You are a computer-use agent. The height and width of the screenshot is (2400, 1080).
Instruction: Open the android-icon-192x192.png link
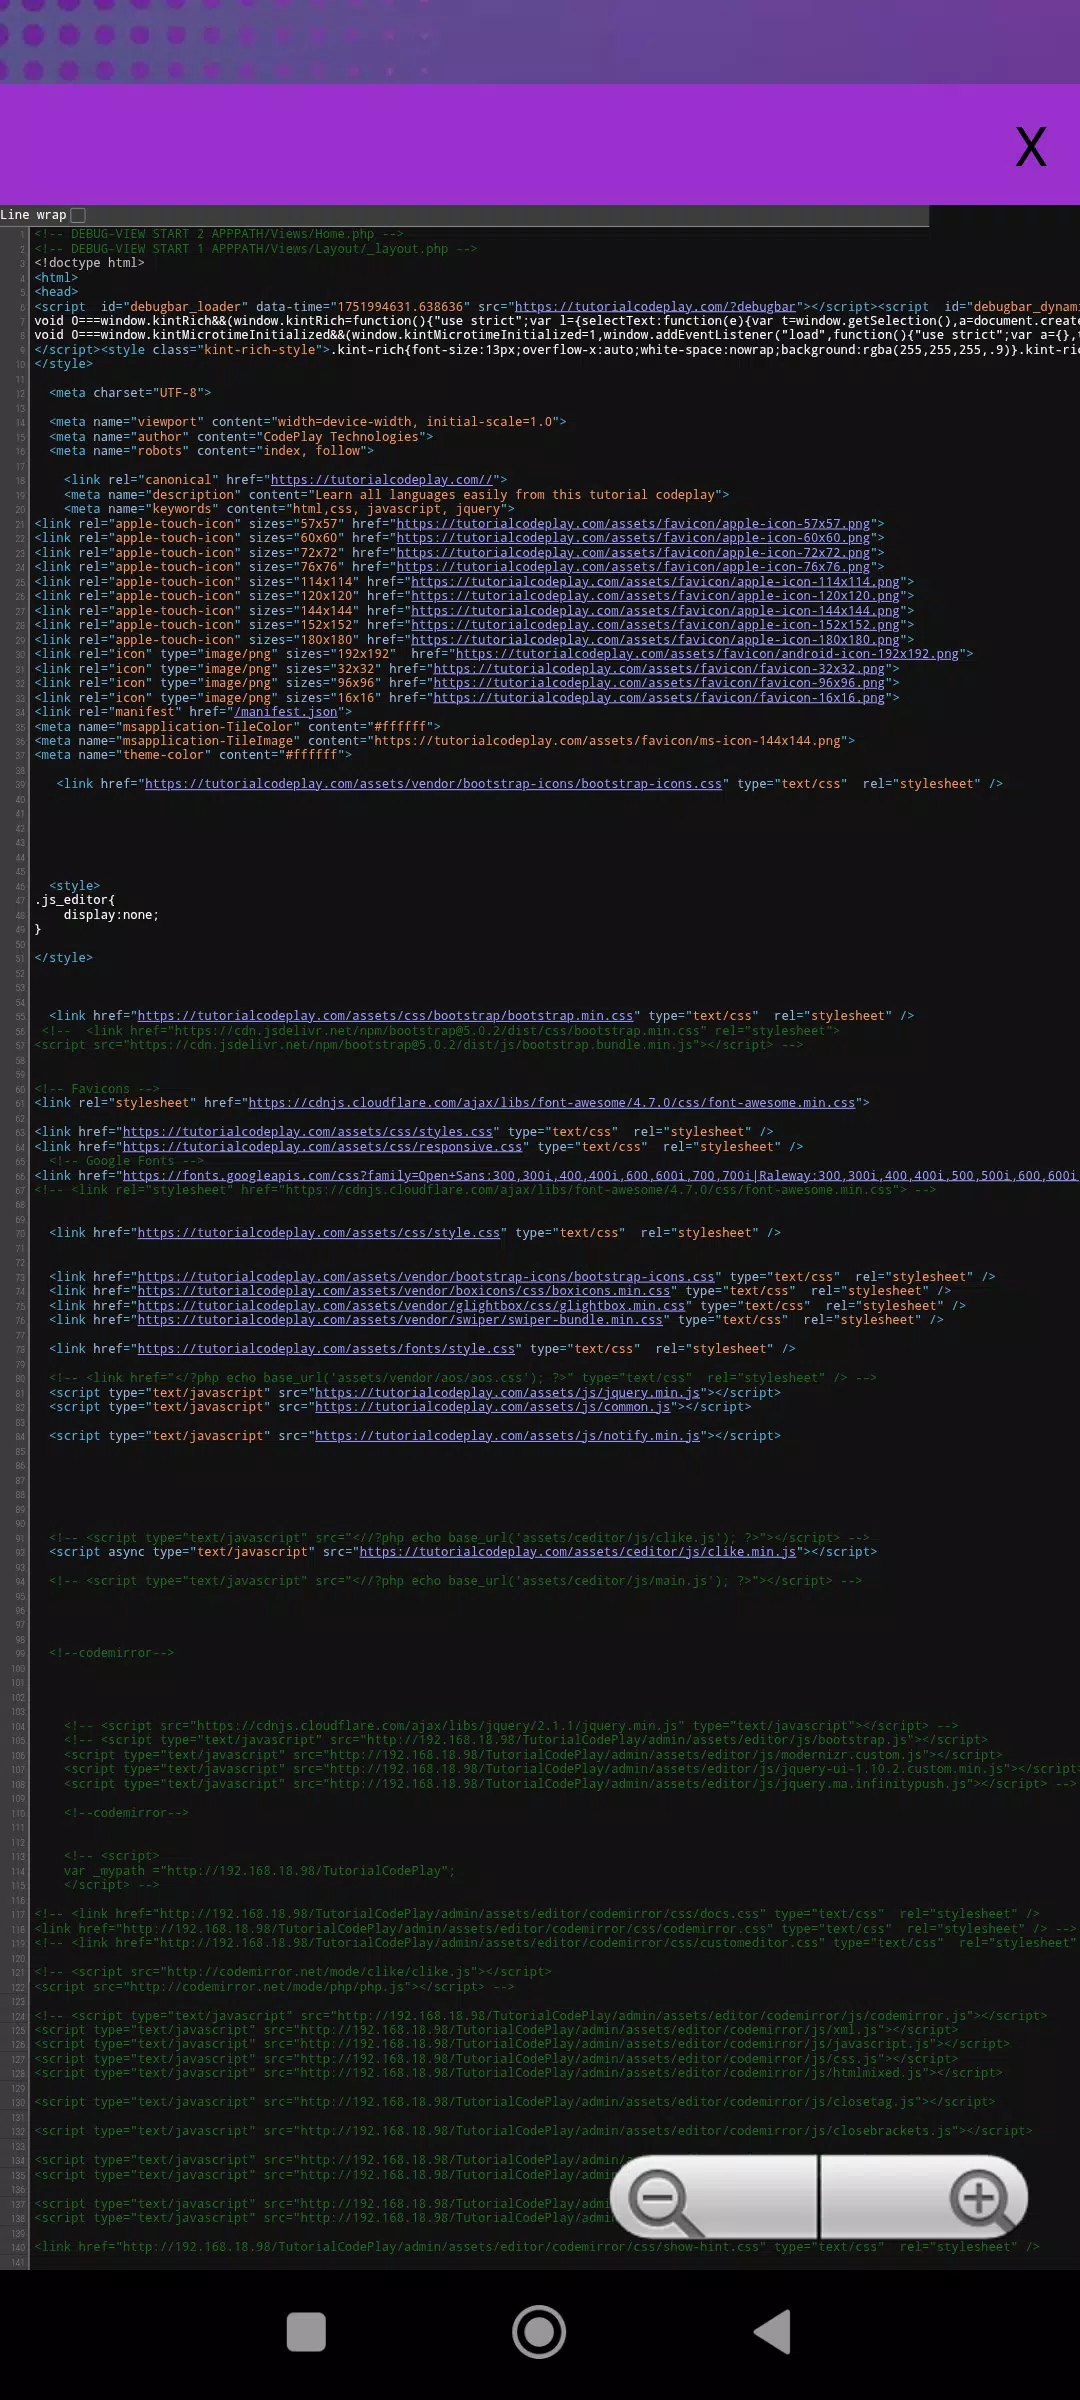(x=707, y=654)
